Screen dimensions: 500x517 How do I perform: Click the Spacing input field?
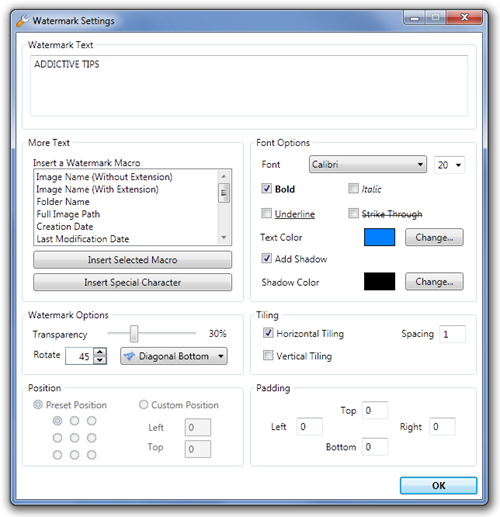[452, 334]
